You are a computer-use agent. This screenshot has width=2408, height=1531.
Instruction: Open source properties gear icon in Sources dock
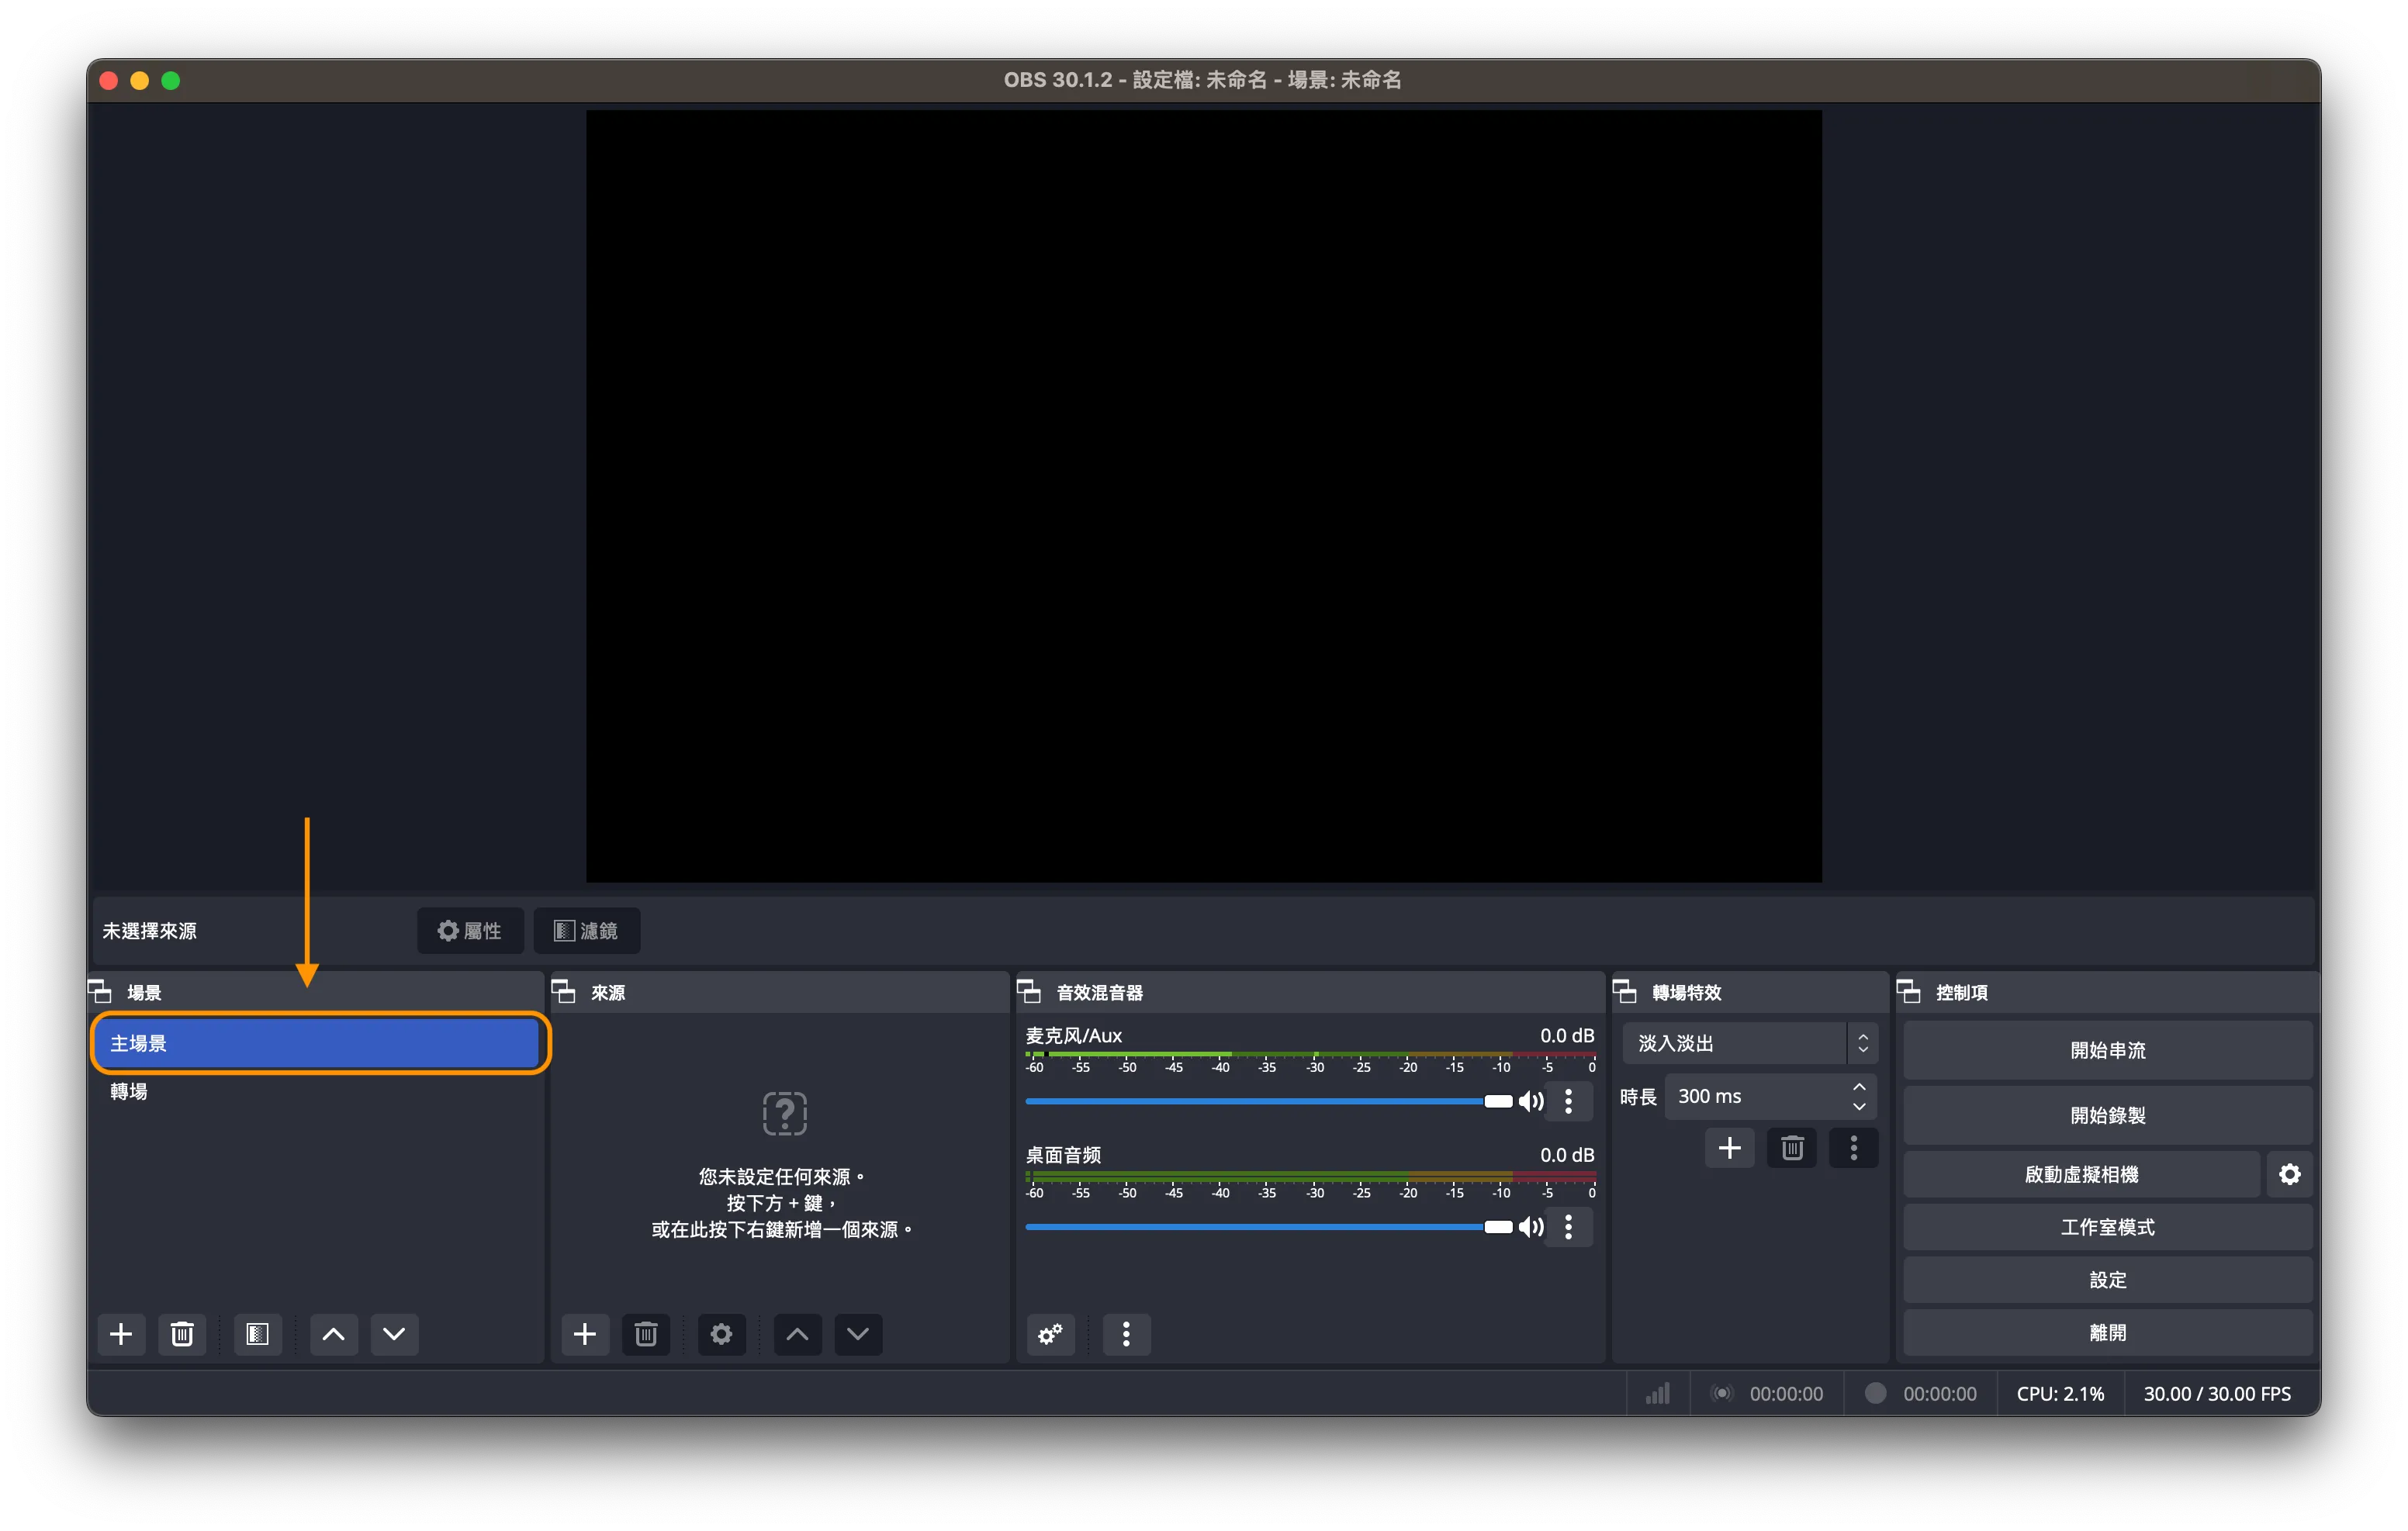tap(721, 1334)
